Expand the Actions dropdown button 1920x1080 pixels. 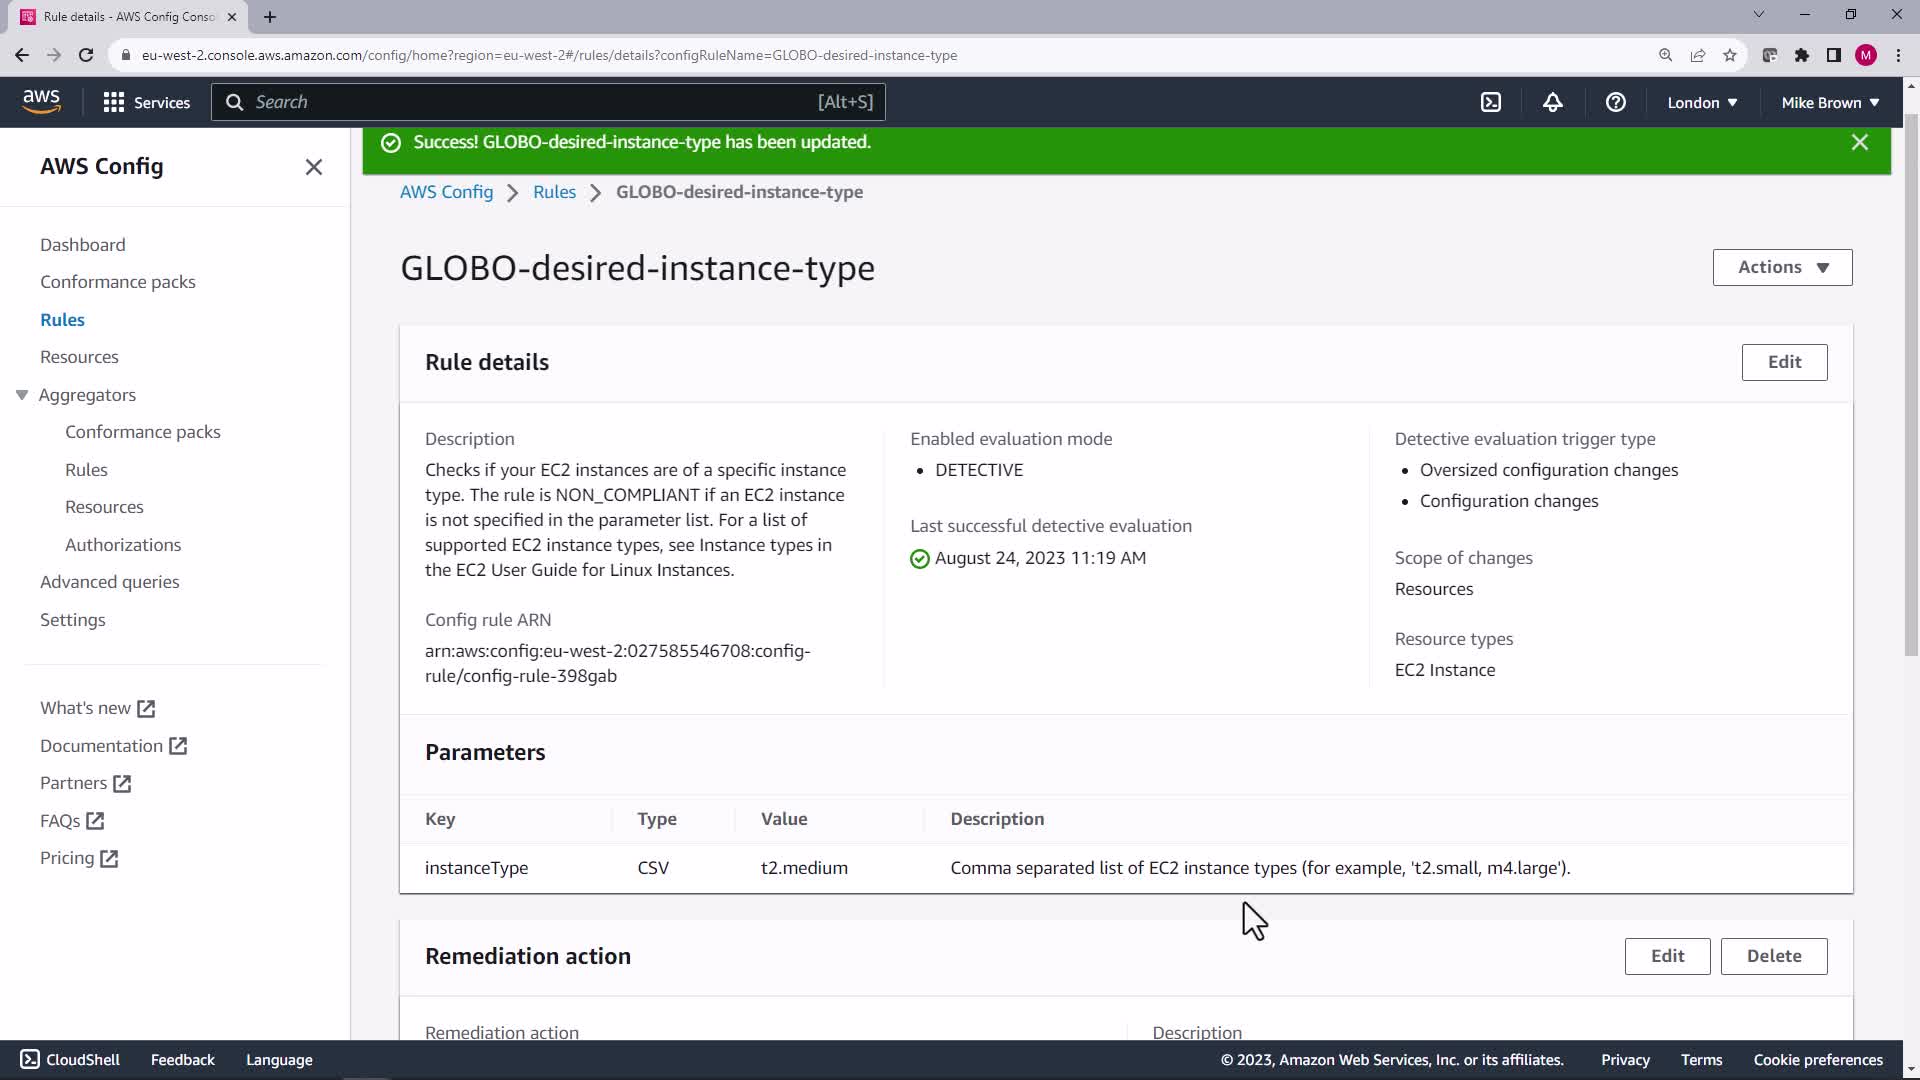(1781, 267)
